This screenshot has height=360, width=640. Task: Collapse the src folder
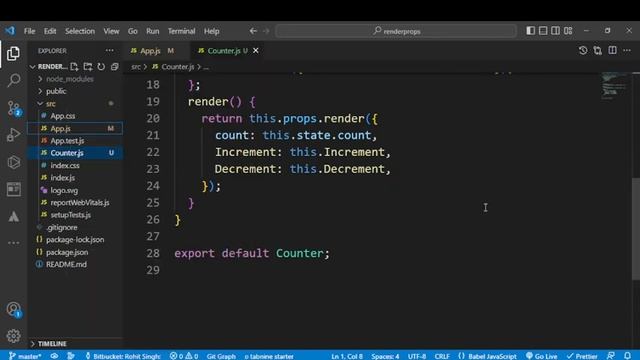(40, 104)
